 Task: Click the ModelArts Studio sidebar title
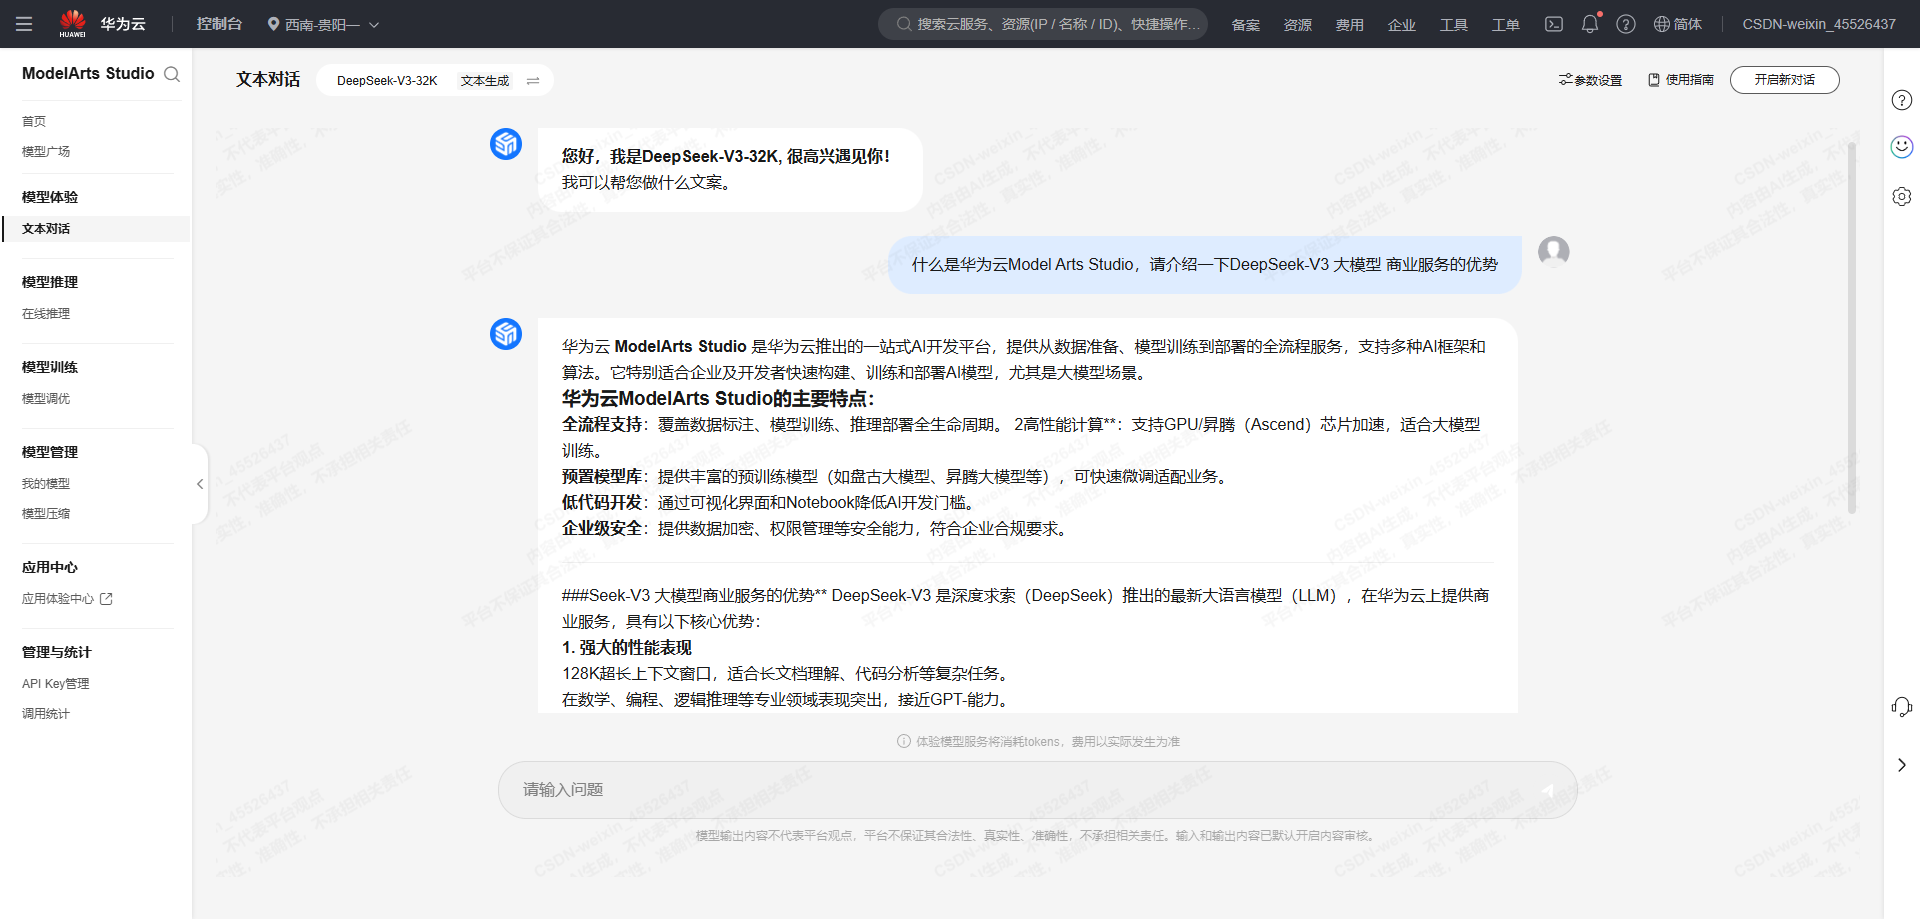[x=88, y=74]
